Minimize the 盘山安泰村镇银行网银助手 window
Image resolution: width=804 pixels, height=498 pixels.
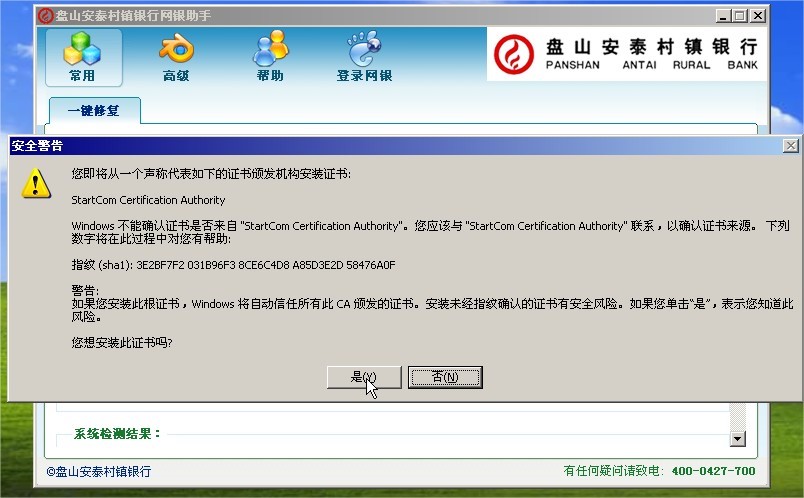722,16
